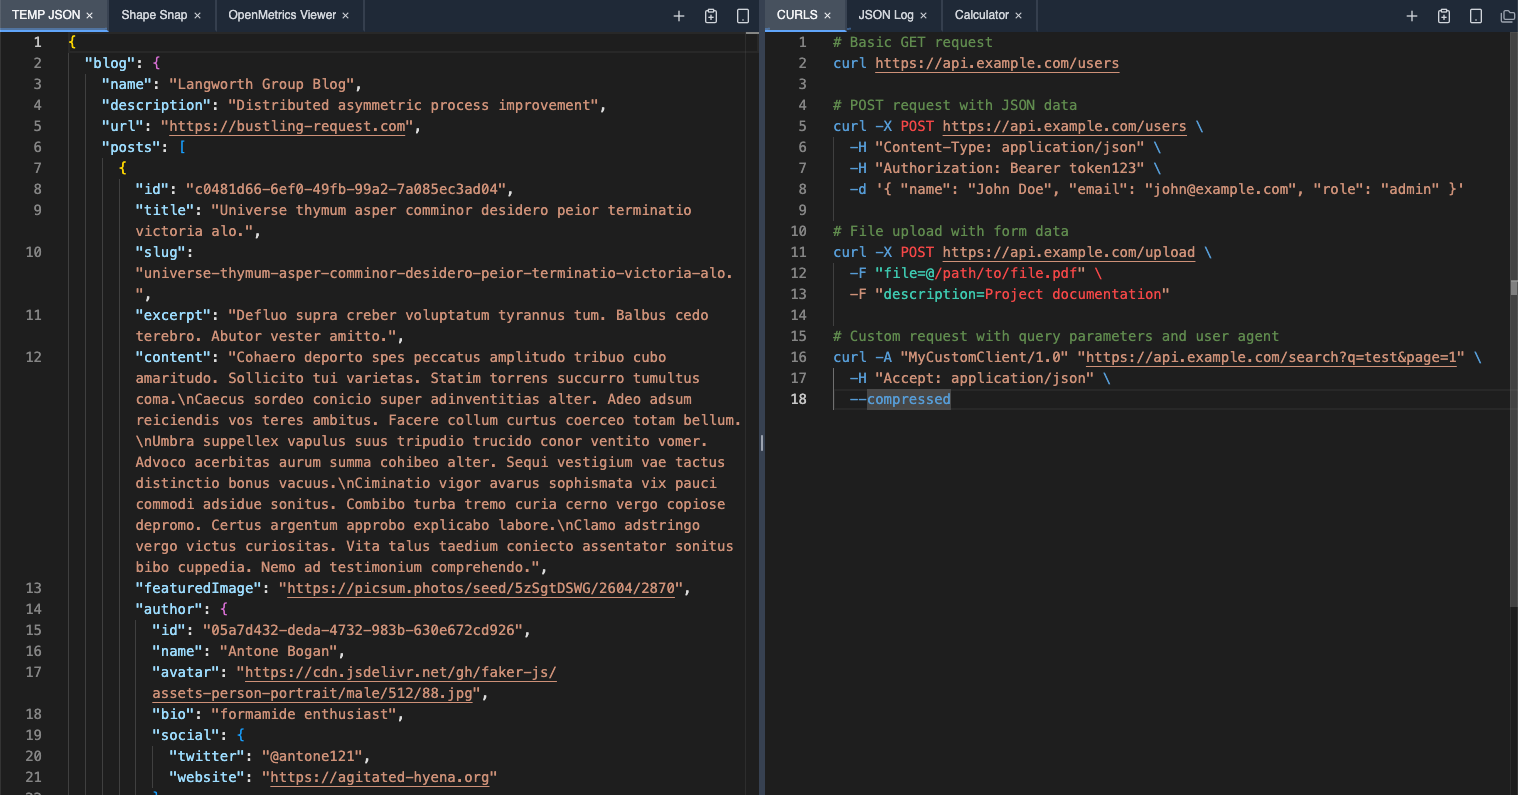Click line number 12 in the left editor

click(33, 357)
